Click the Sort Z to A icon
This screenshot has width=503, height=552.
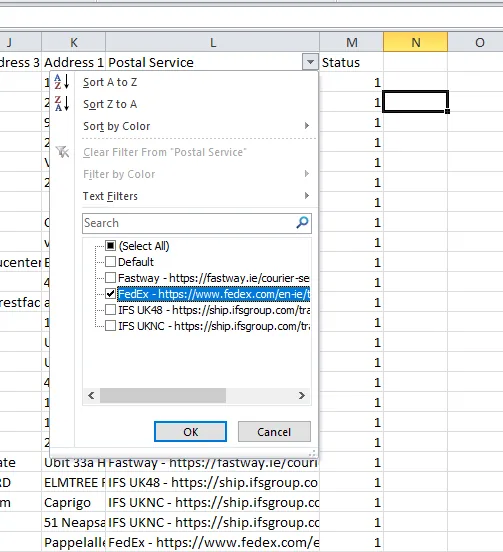click(x=62, y=104)
